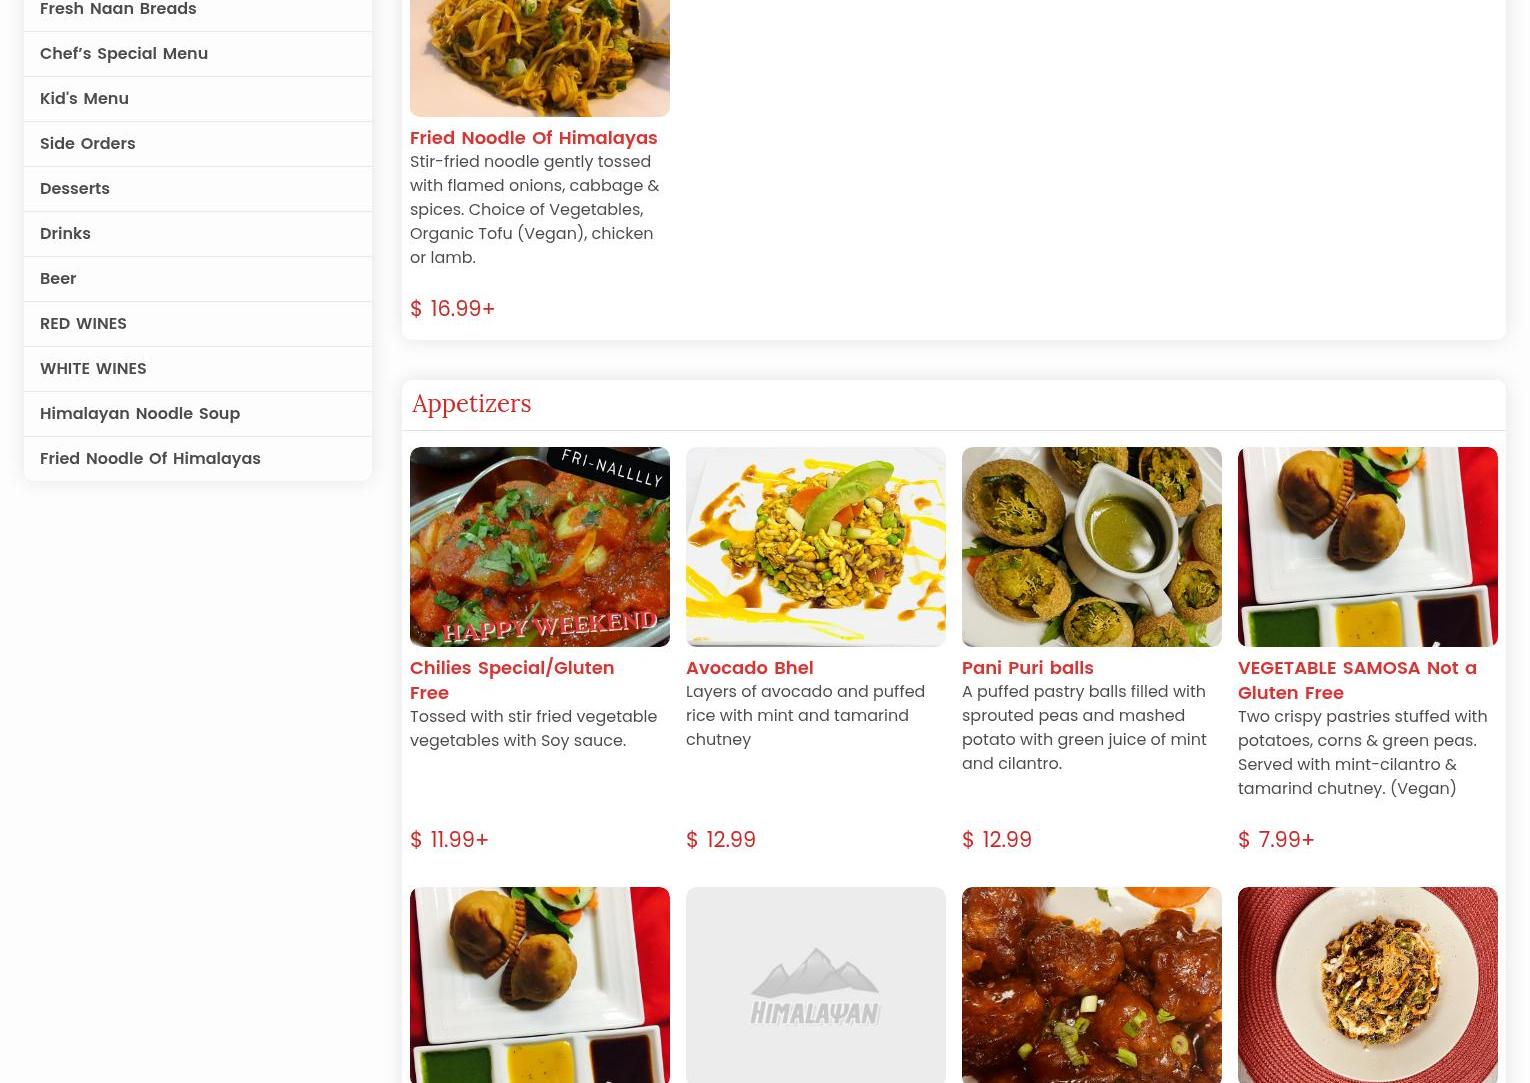Click the Pani Puri balls photo
The width and height of the screenshot is (1530, 1083).
1092,547
